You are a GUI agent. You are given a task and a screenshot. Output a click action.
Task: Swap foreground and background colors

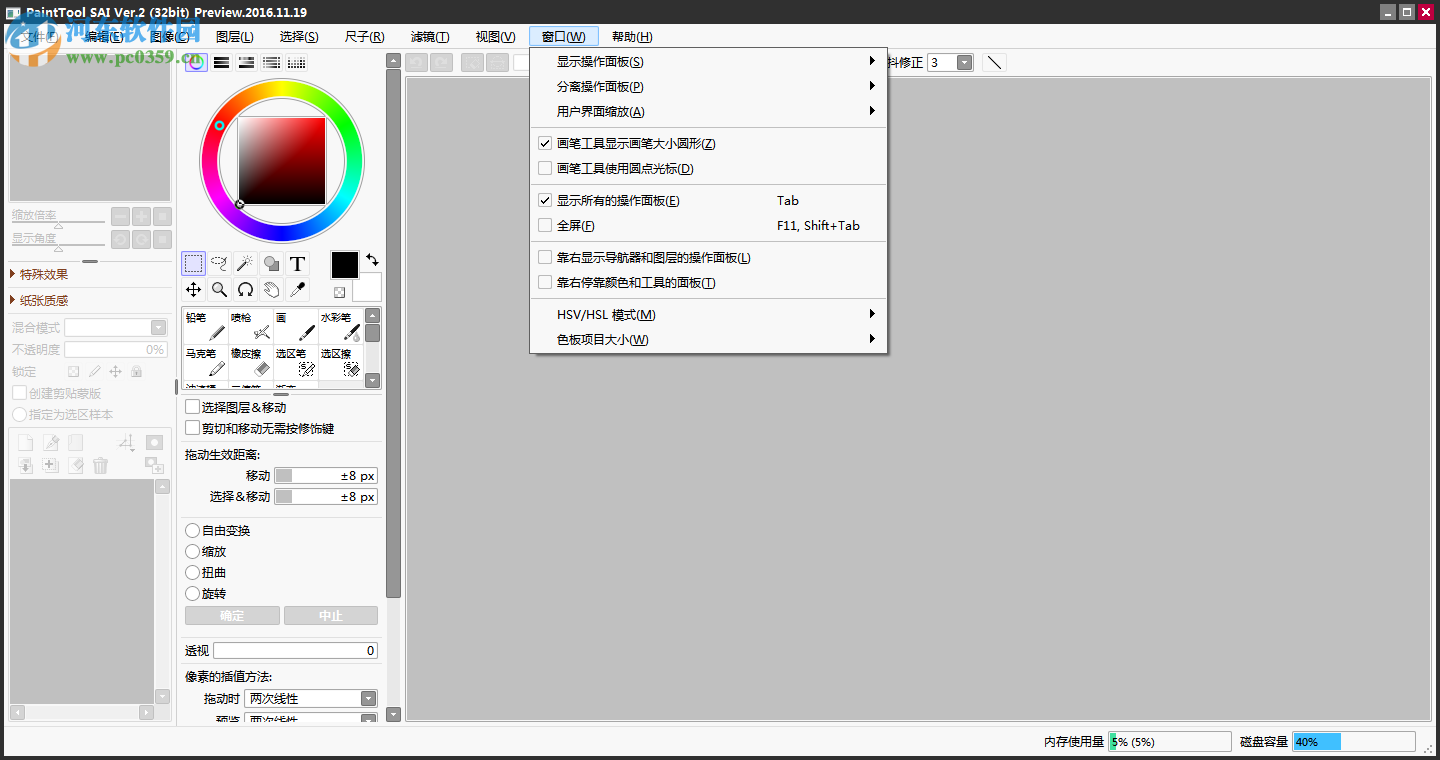tap(373, 260)
